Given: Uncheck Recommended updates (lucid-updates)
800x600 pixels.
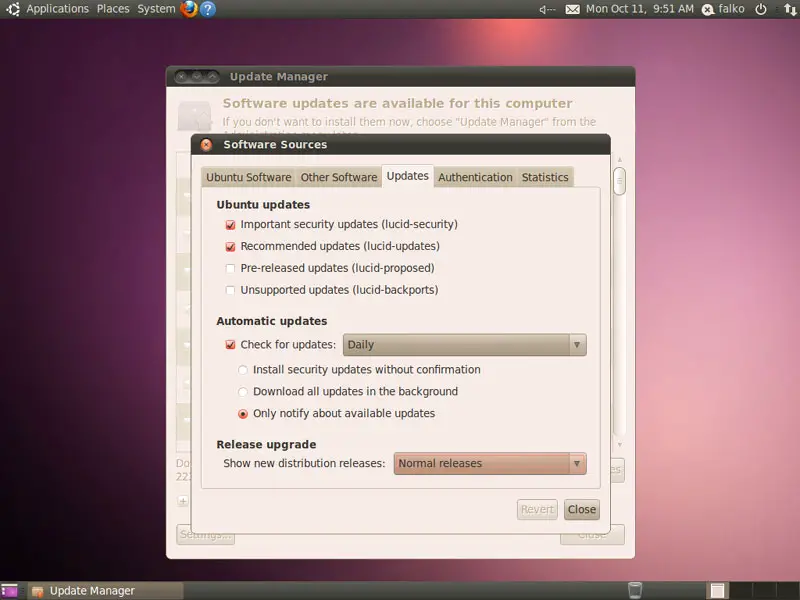Looking at the screenshot, I should [x=230, y=246].
